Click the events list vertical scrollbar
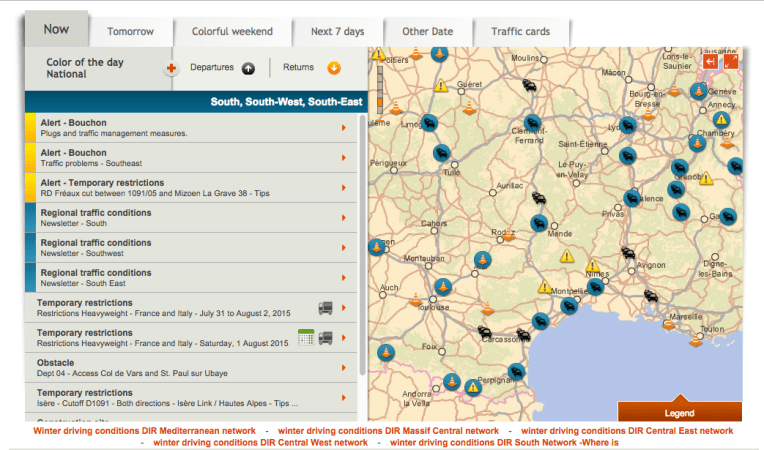This screenshot has height=450, width=764. 363,245
